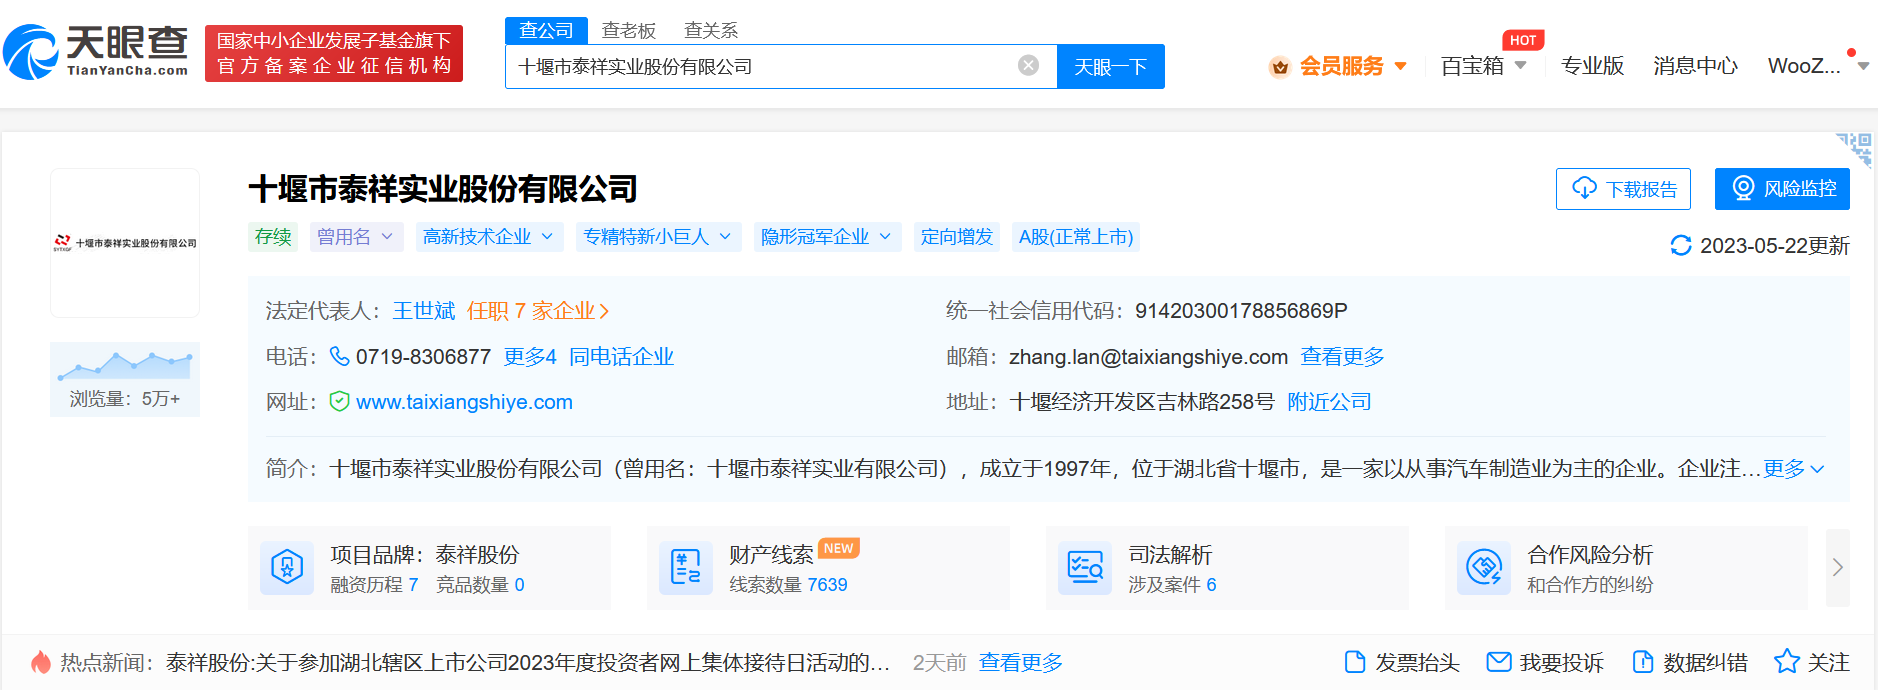The image size is (1878, 690).
Task: Click the 关注 star to follow
Action: pos(1811,662)
